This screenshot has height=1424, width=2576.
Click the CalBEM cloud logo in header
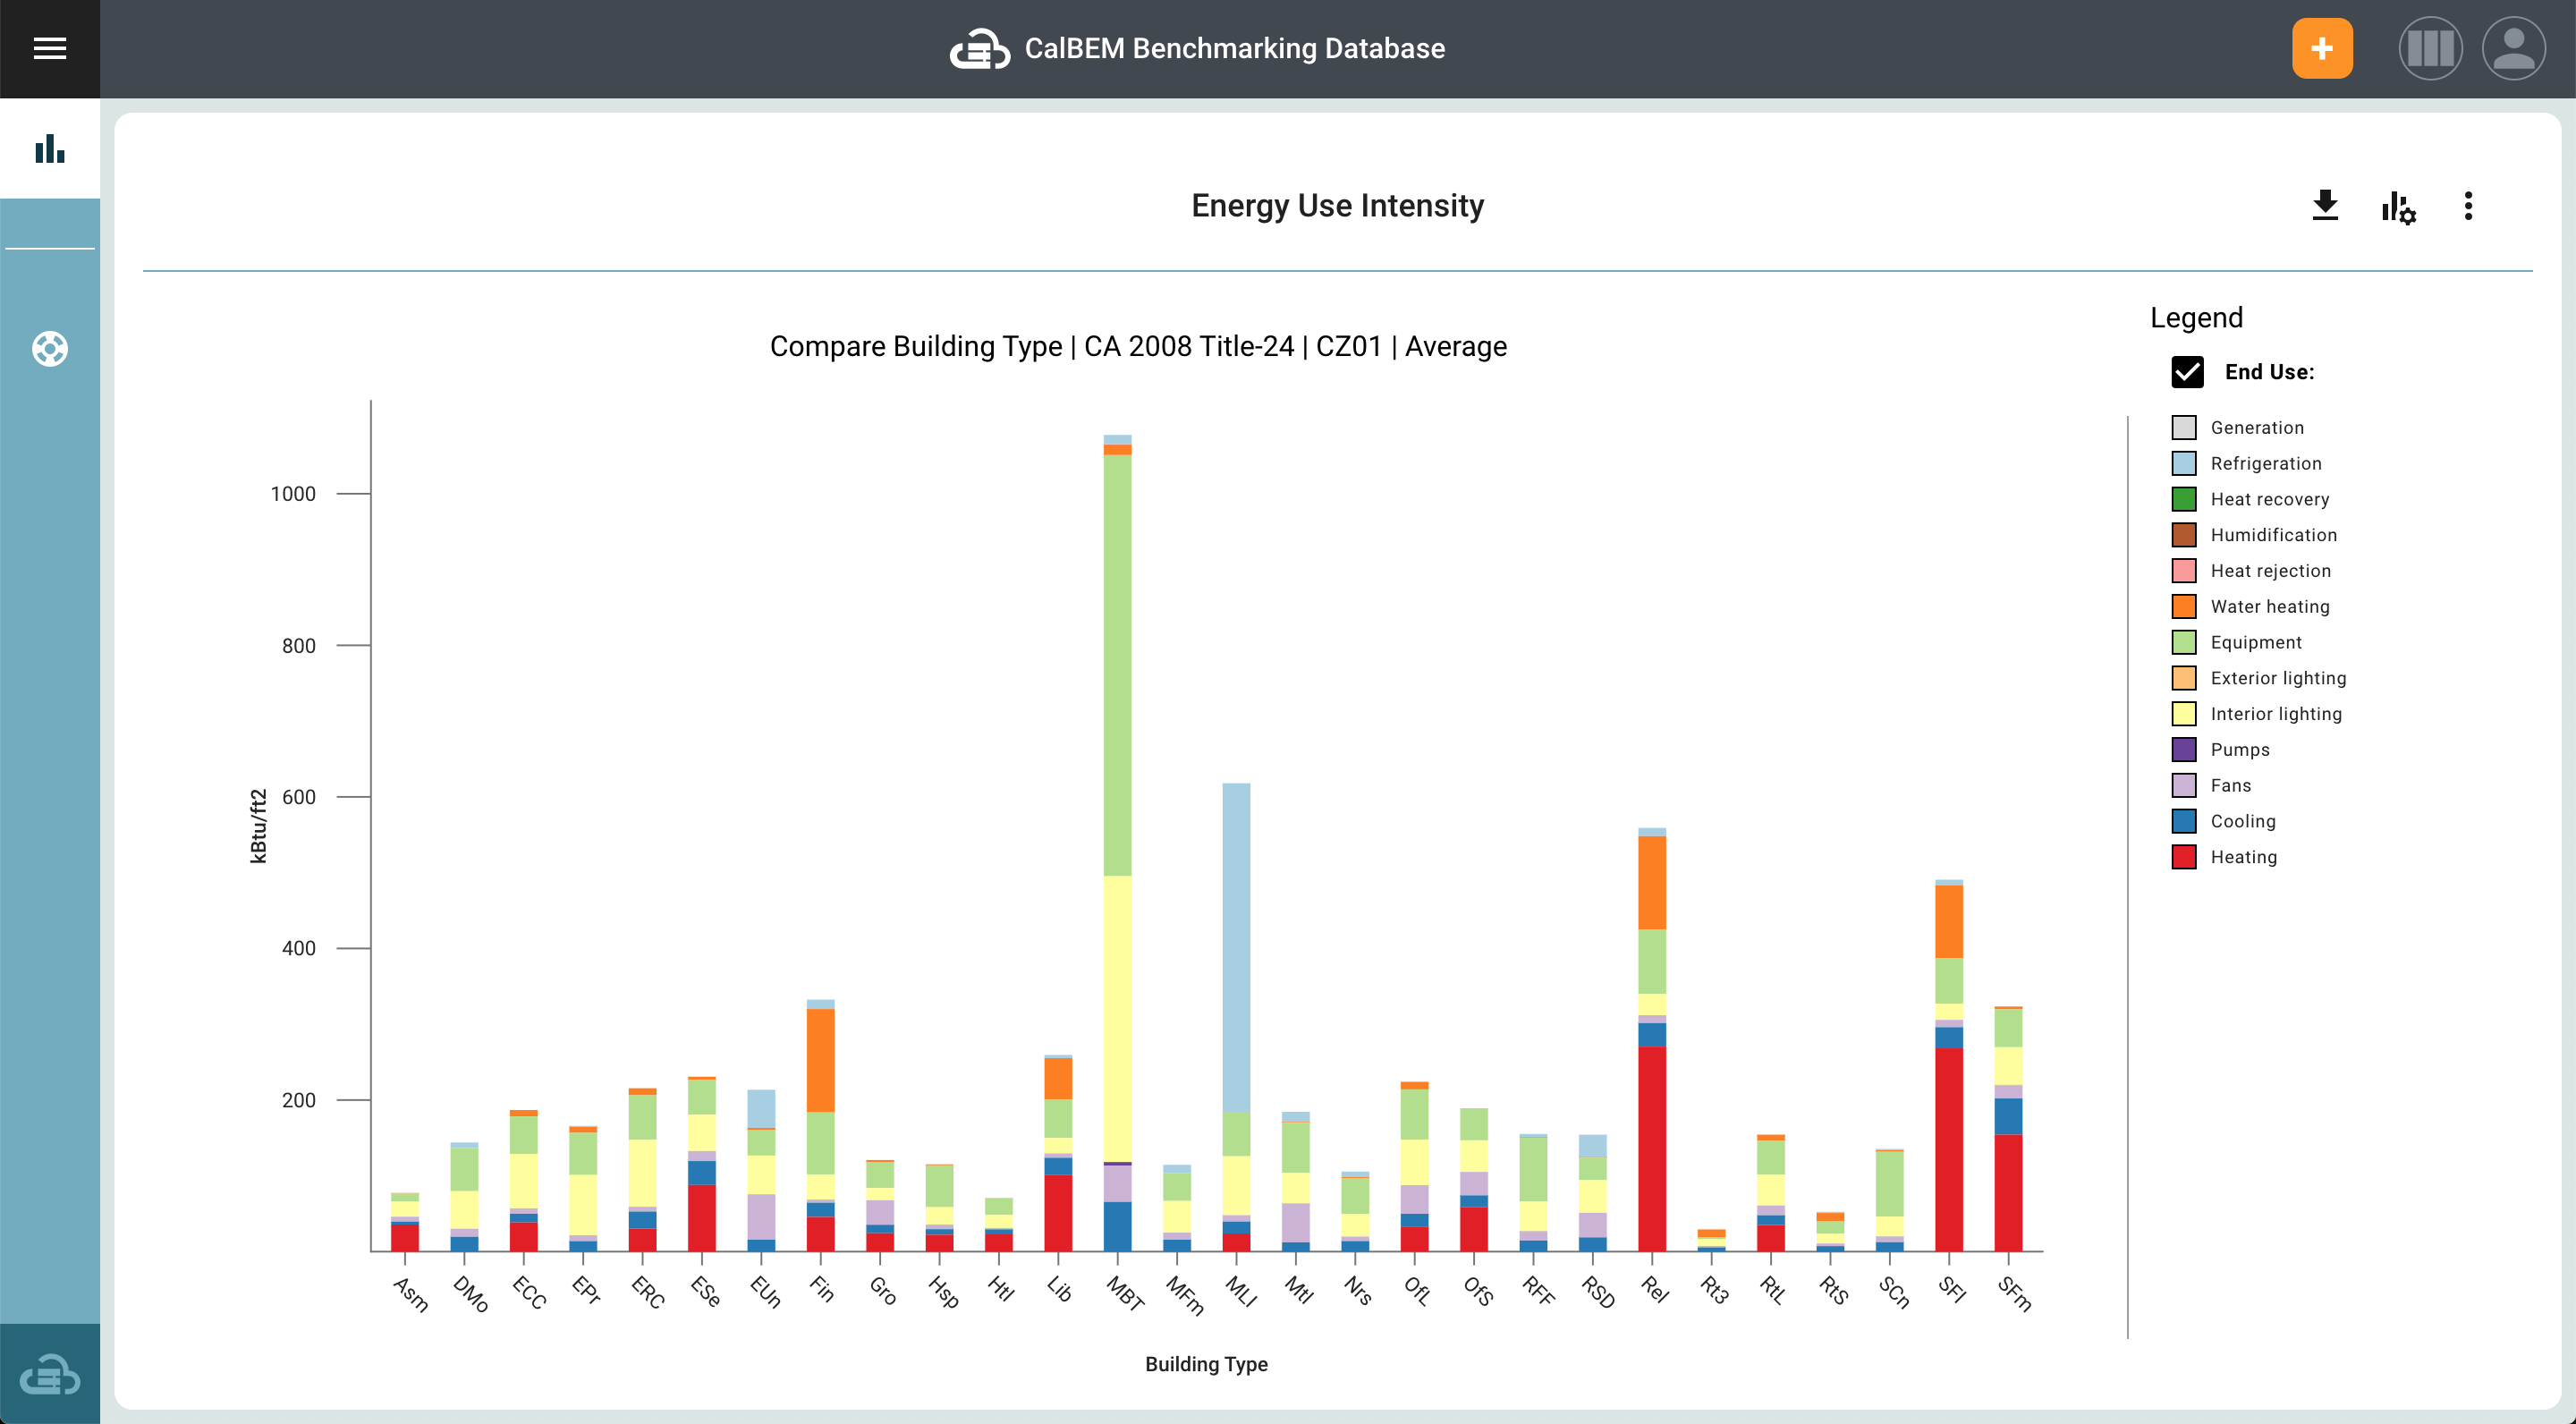pos(979,47)
